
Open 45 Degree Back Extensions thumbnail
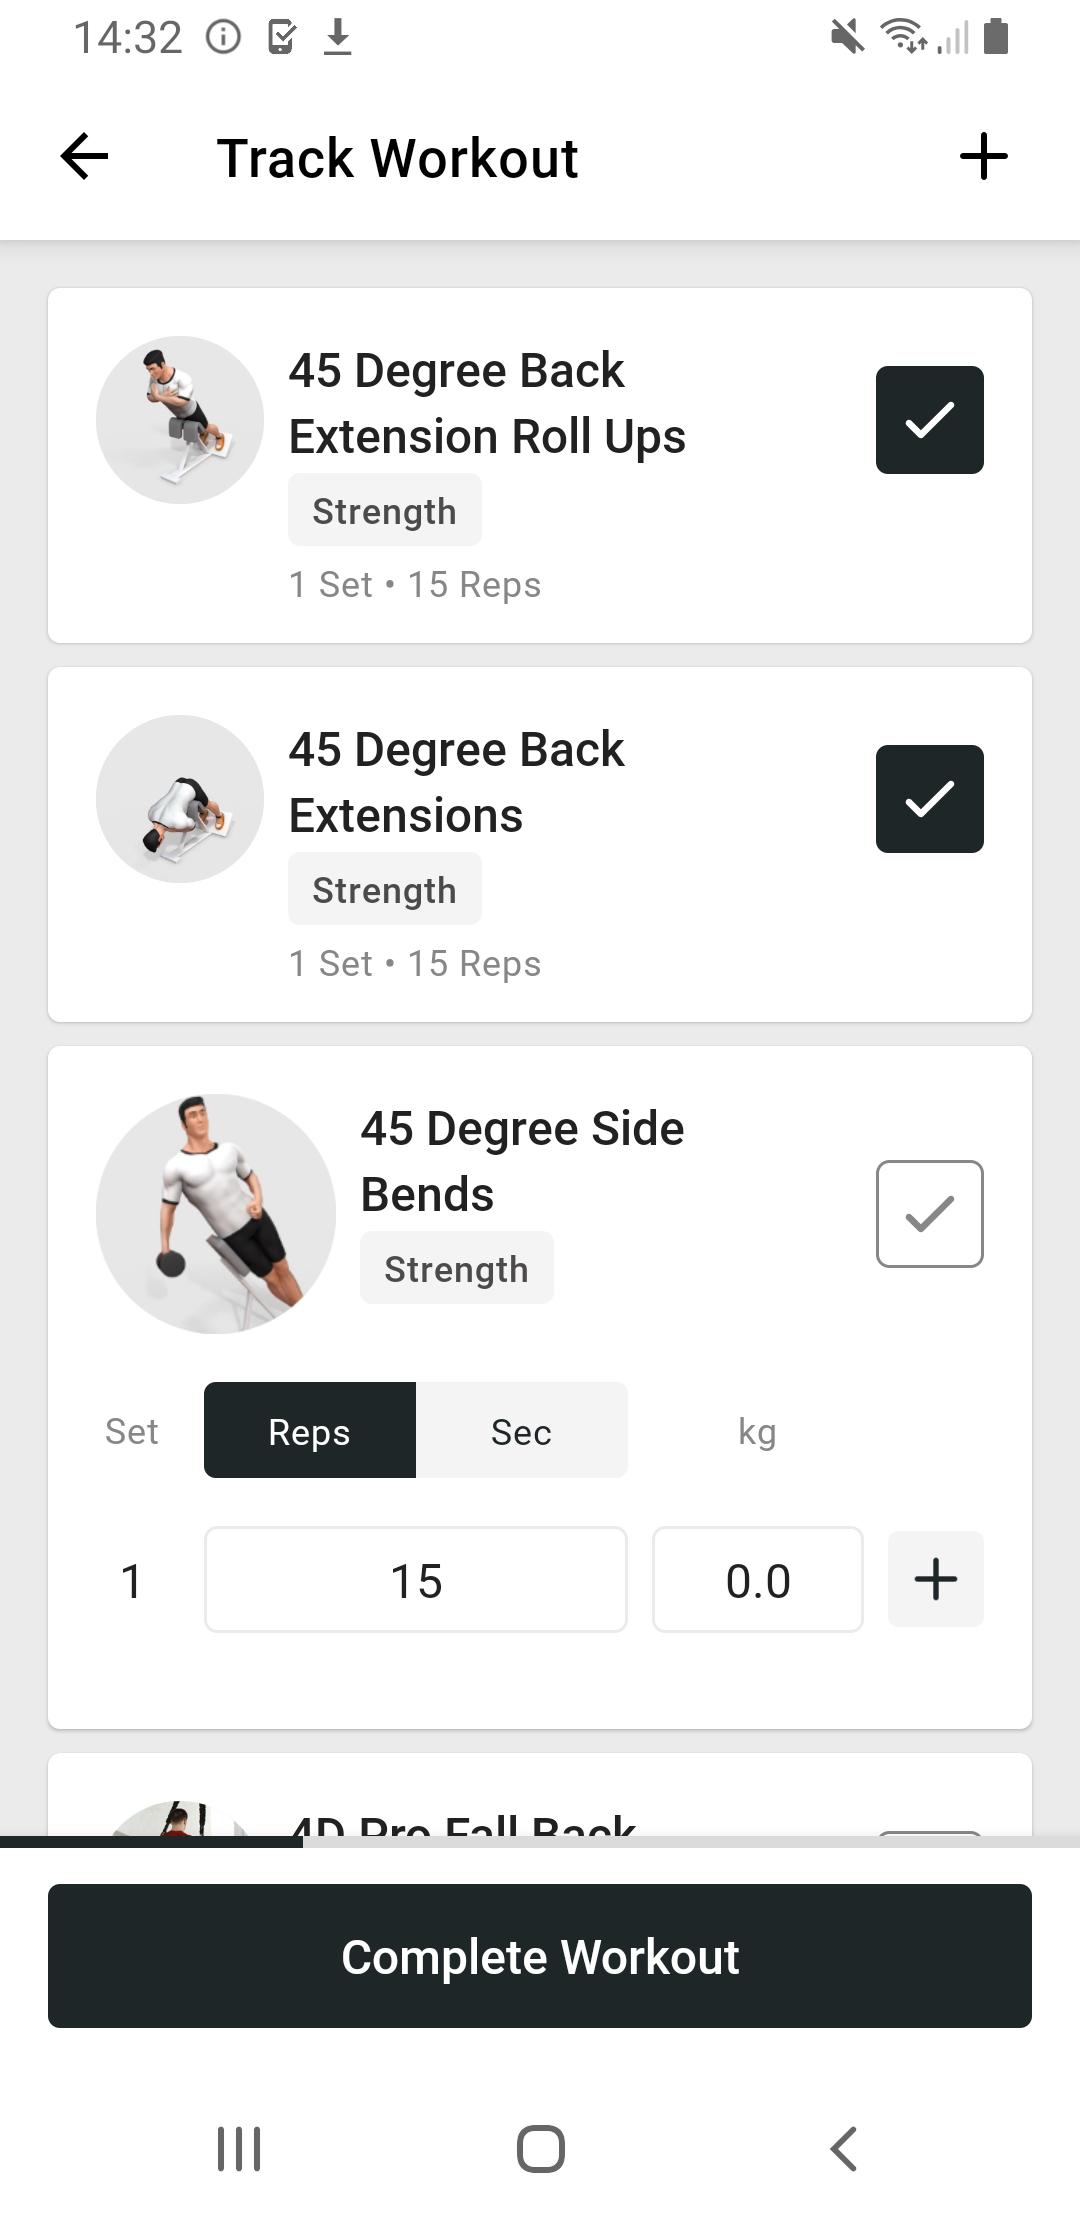[180, 799]
